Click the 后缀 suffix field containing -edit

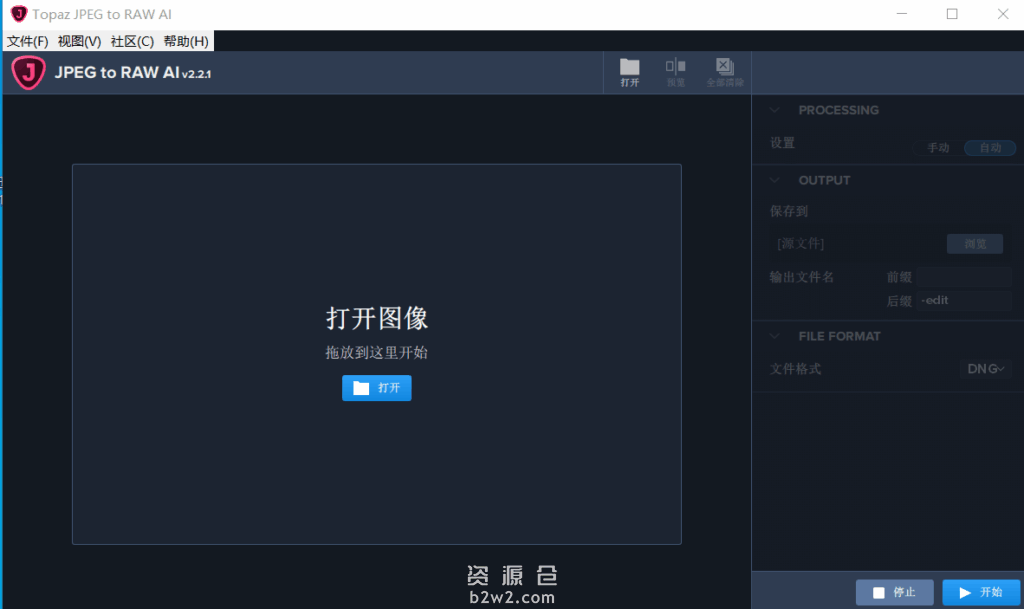pos(963,300)
